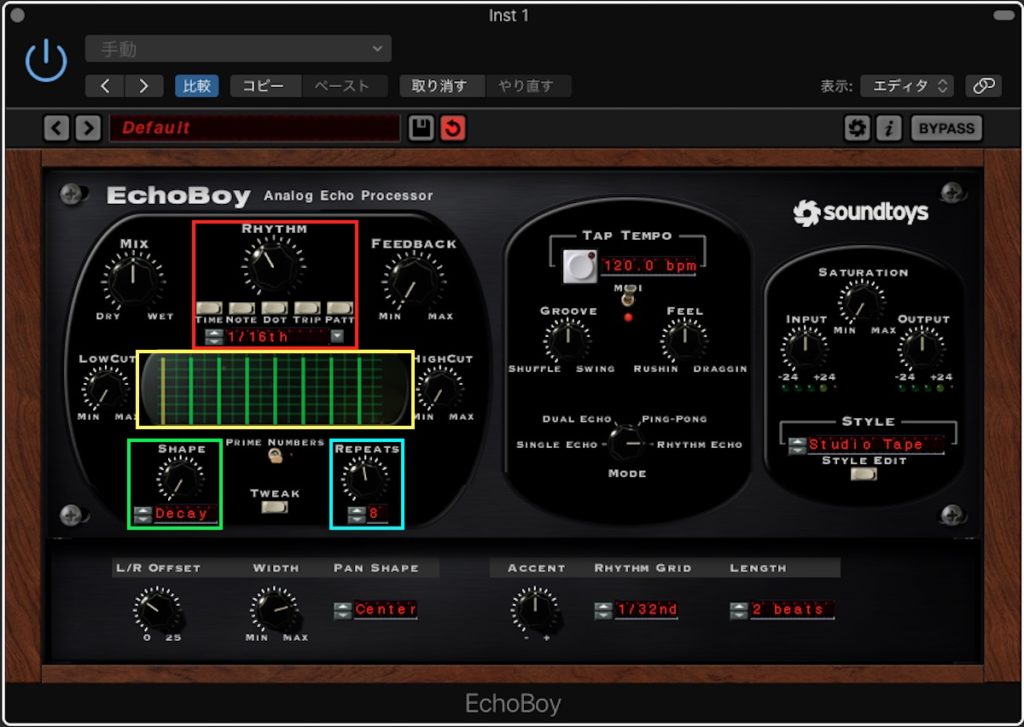The width and height of the screenshot is (1024, 727).
Task: Click the save preset floppy disk icon
Action: tap(420, 128)
